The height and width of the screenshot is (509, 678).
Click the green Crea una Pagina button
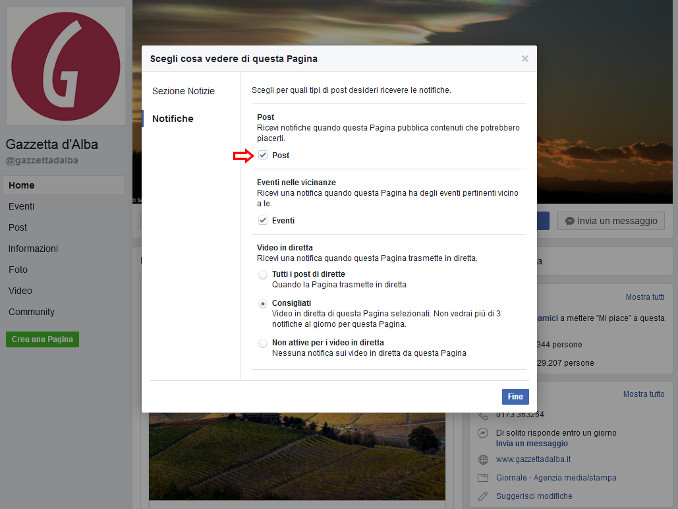click(x=43, y=339)
